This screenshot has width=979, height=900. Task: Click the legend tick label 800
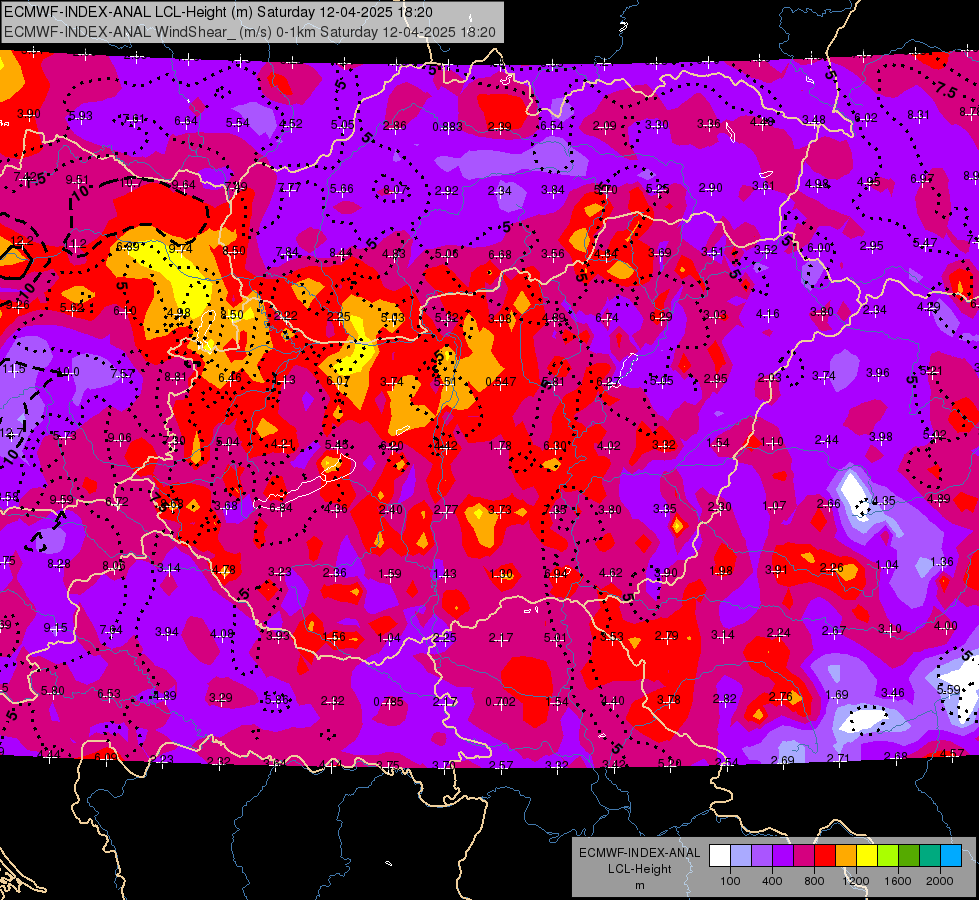(x=814, y=881)
